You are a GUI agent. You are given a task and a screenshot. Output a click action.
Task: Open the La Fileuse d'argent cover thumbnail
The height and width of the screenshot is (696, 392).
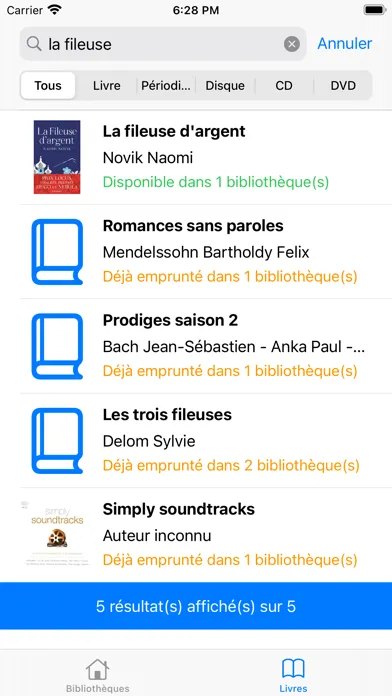57,157
